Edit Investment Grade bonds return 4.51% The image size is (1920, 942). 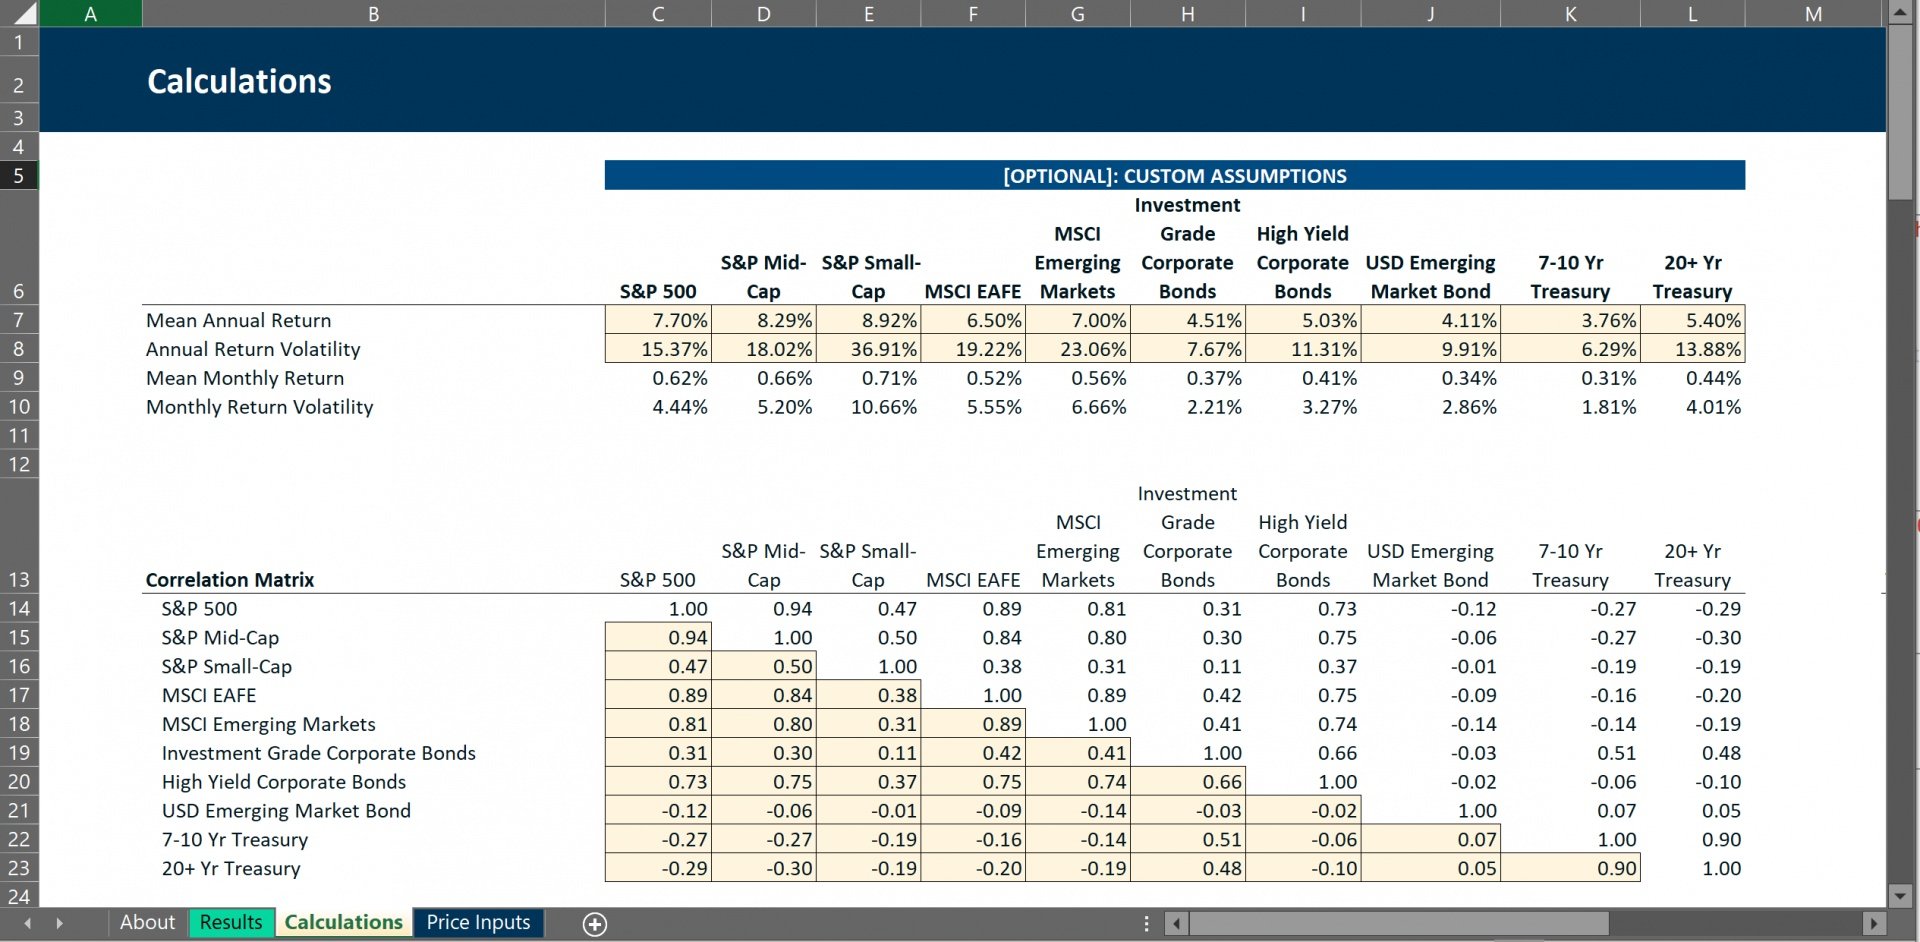1188,320
